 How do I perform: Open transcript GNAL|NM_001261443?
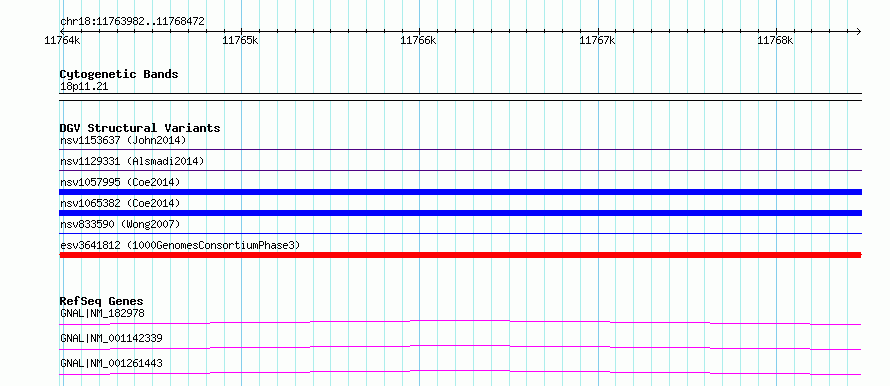click(111, 363)
